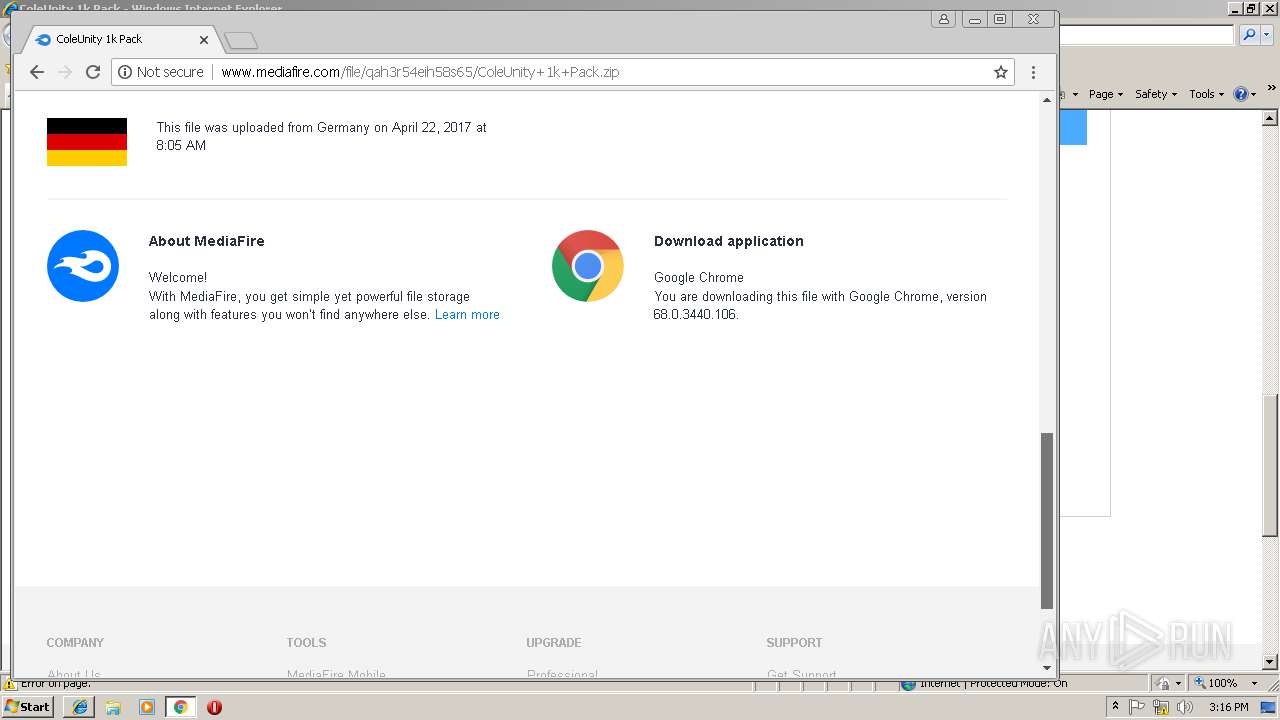
Task: Click the Chrome back arrow
Action: [x=37, y=72]
